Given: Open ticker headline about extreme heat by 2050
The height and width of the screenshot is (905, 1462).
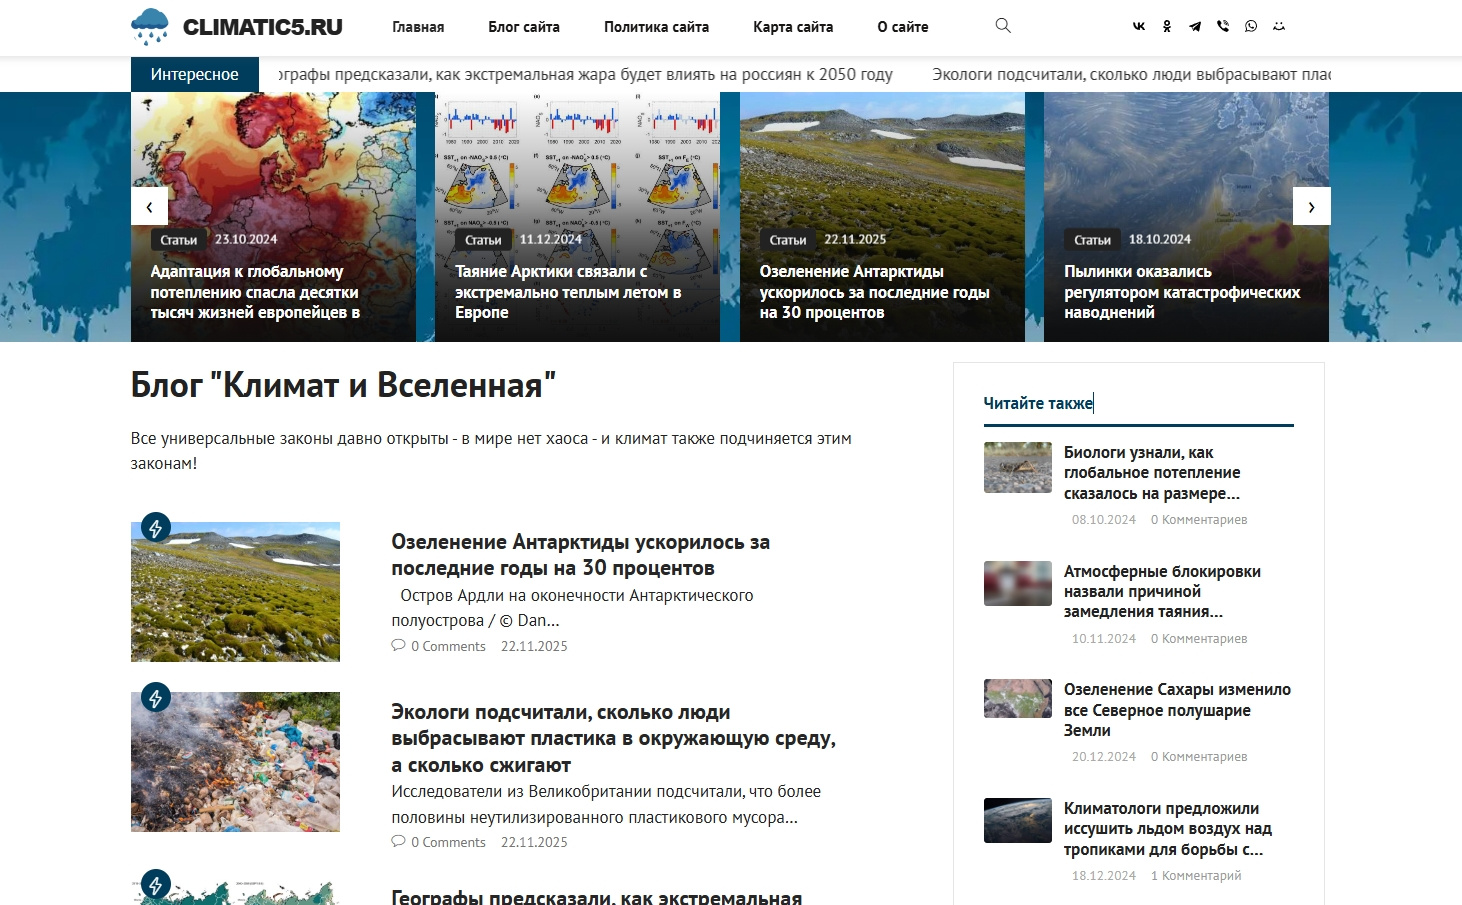Looking at the screenshot, I should 585,74.
